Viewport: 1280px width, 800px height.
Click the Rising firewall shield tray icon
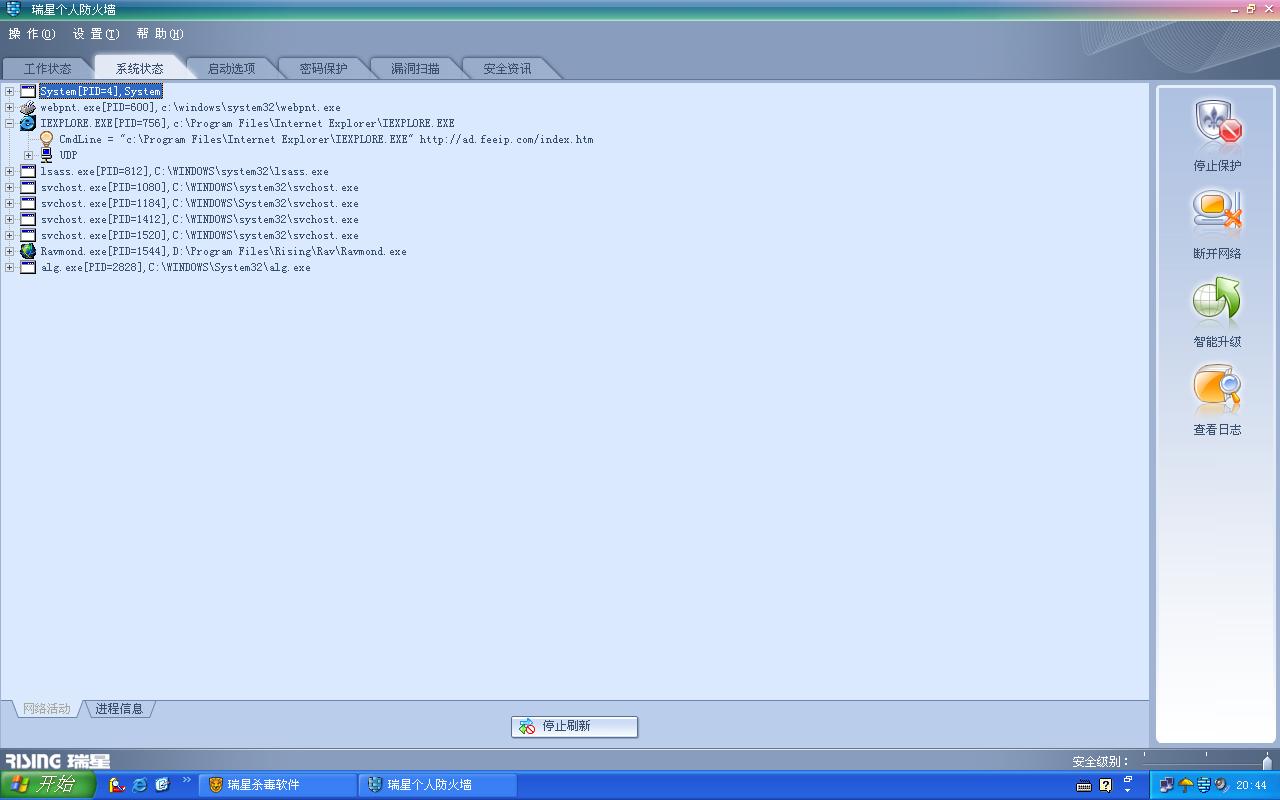(1204, 785)
